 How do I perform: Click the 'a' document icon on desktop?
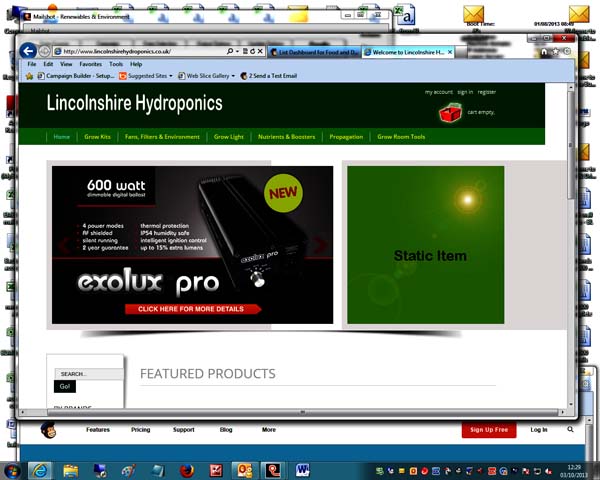[x=408, y=15]
